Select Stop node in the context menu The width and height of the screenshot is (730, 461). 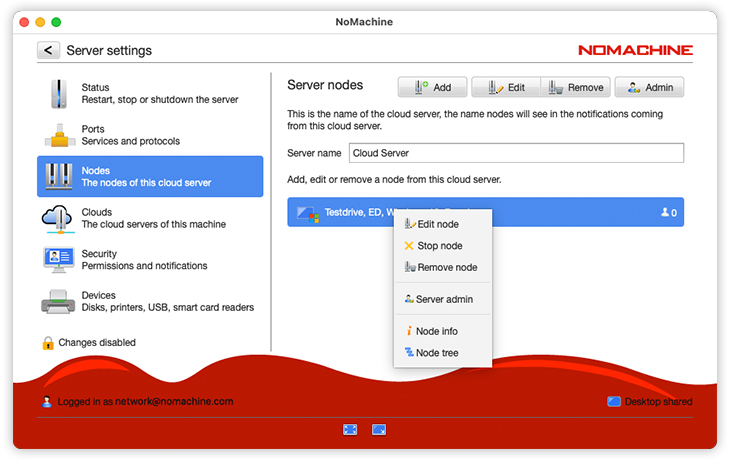tap(439, 246)
